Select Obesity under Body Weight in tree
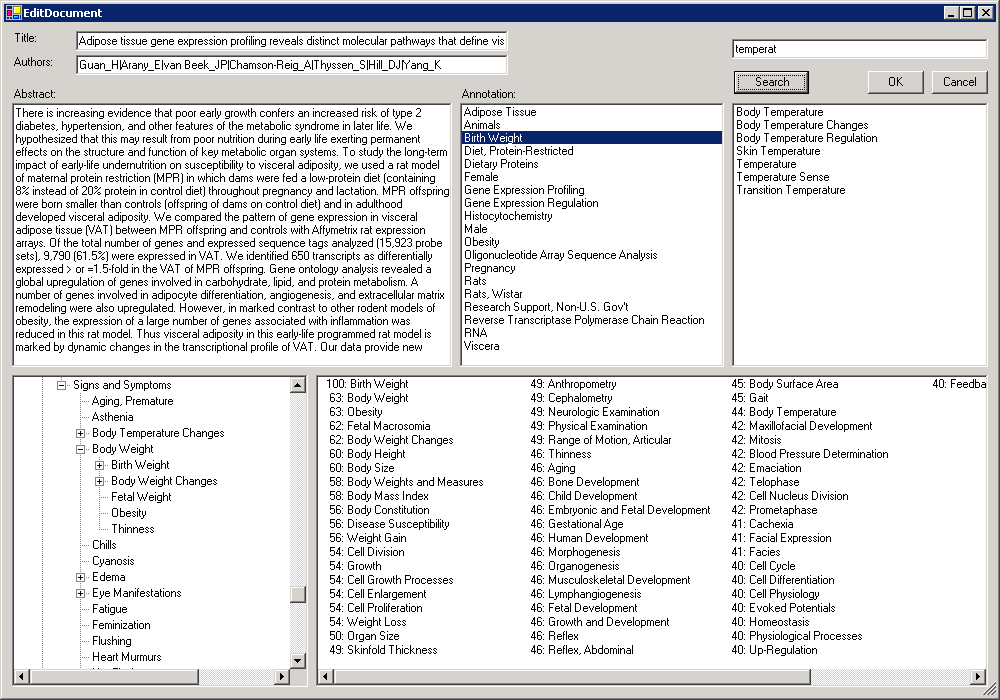1000x700 pixels. [x=128, y=513]
